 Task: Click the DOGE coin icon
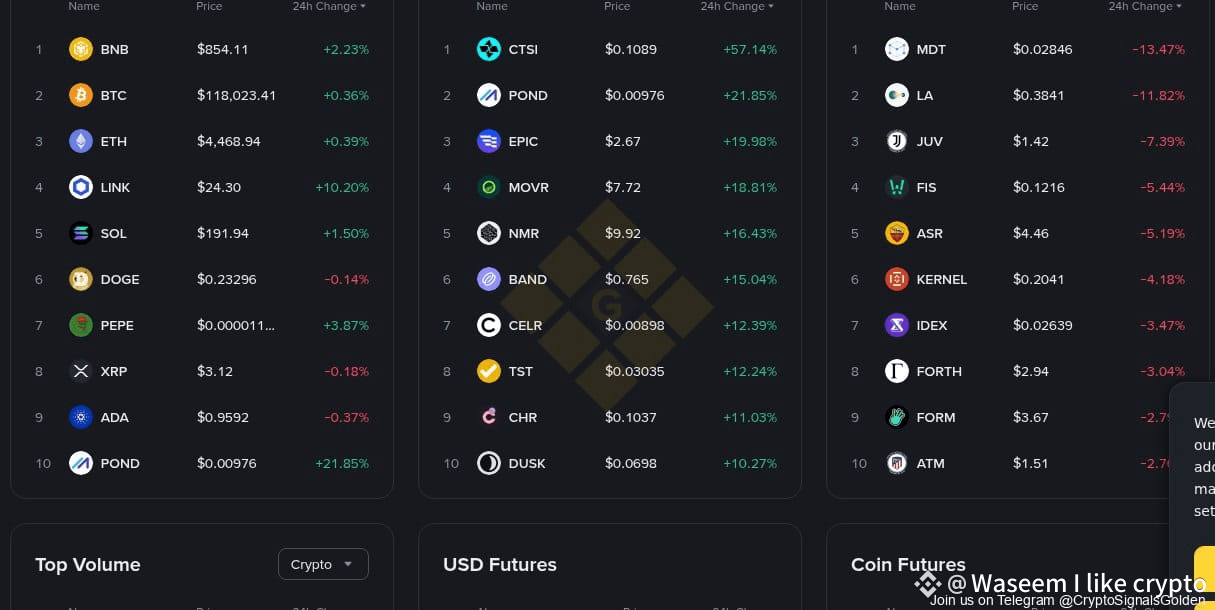(81, 279)
